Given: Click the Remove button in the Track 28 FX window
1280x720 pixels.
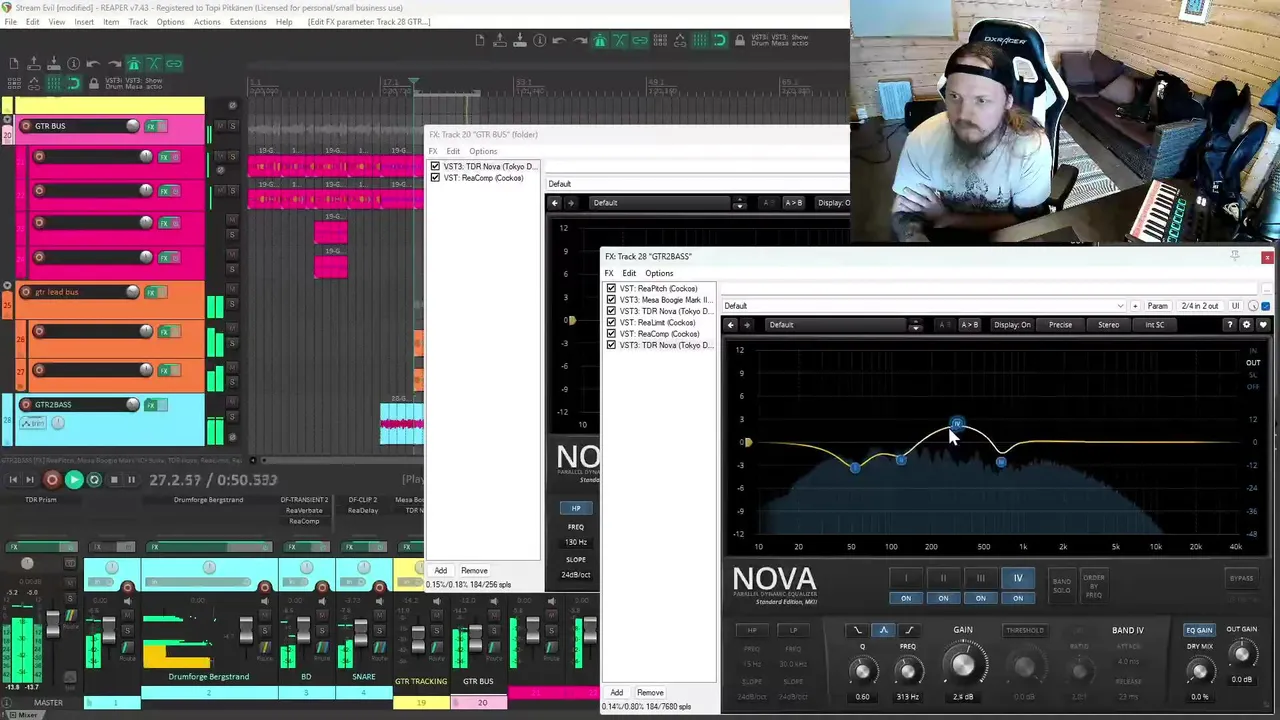Looking at the screenshot, I should pyautogui.click(x=650, y=693).
